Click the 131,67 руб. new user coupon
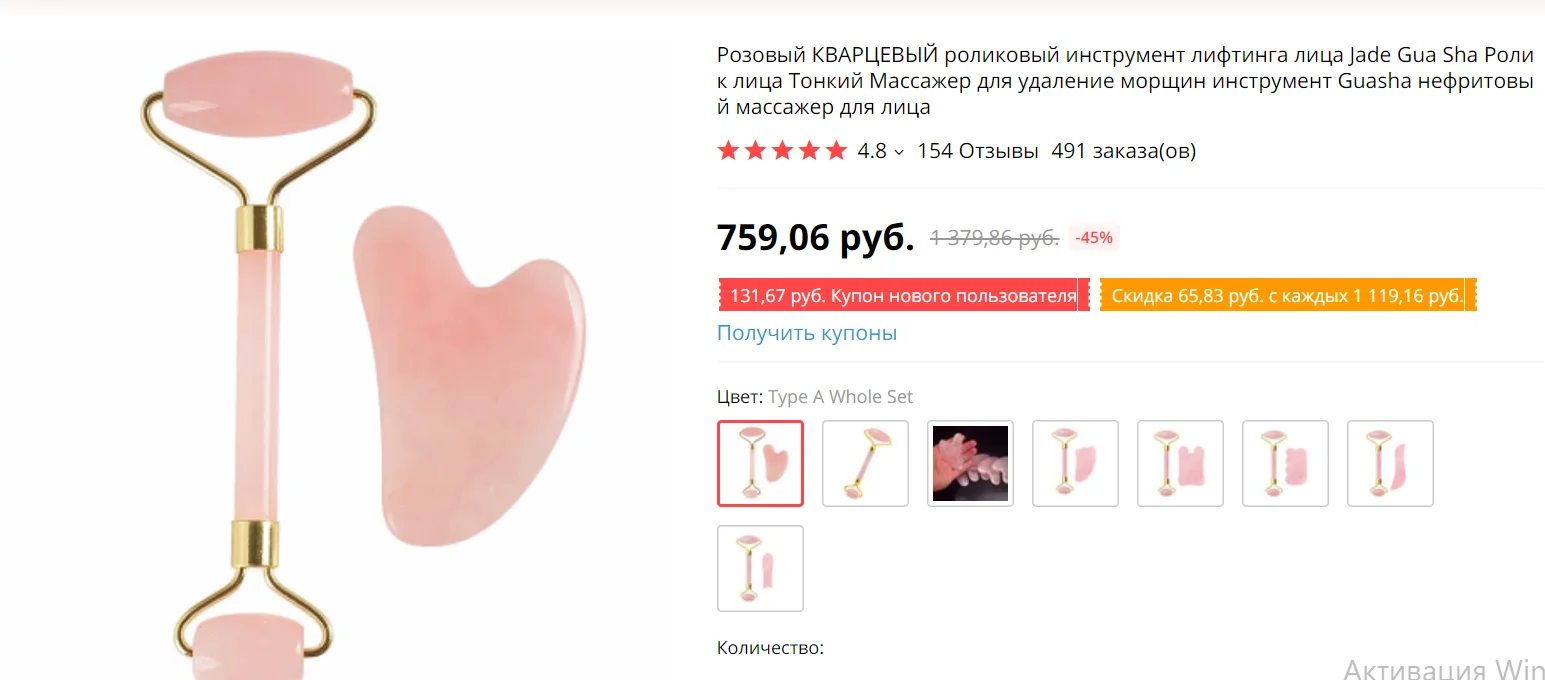Screen dimensions: 1545x680 (x=904, y=295)
